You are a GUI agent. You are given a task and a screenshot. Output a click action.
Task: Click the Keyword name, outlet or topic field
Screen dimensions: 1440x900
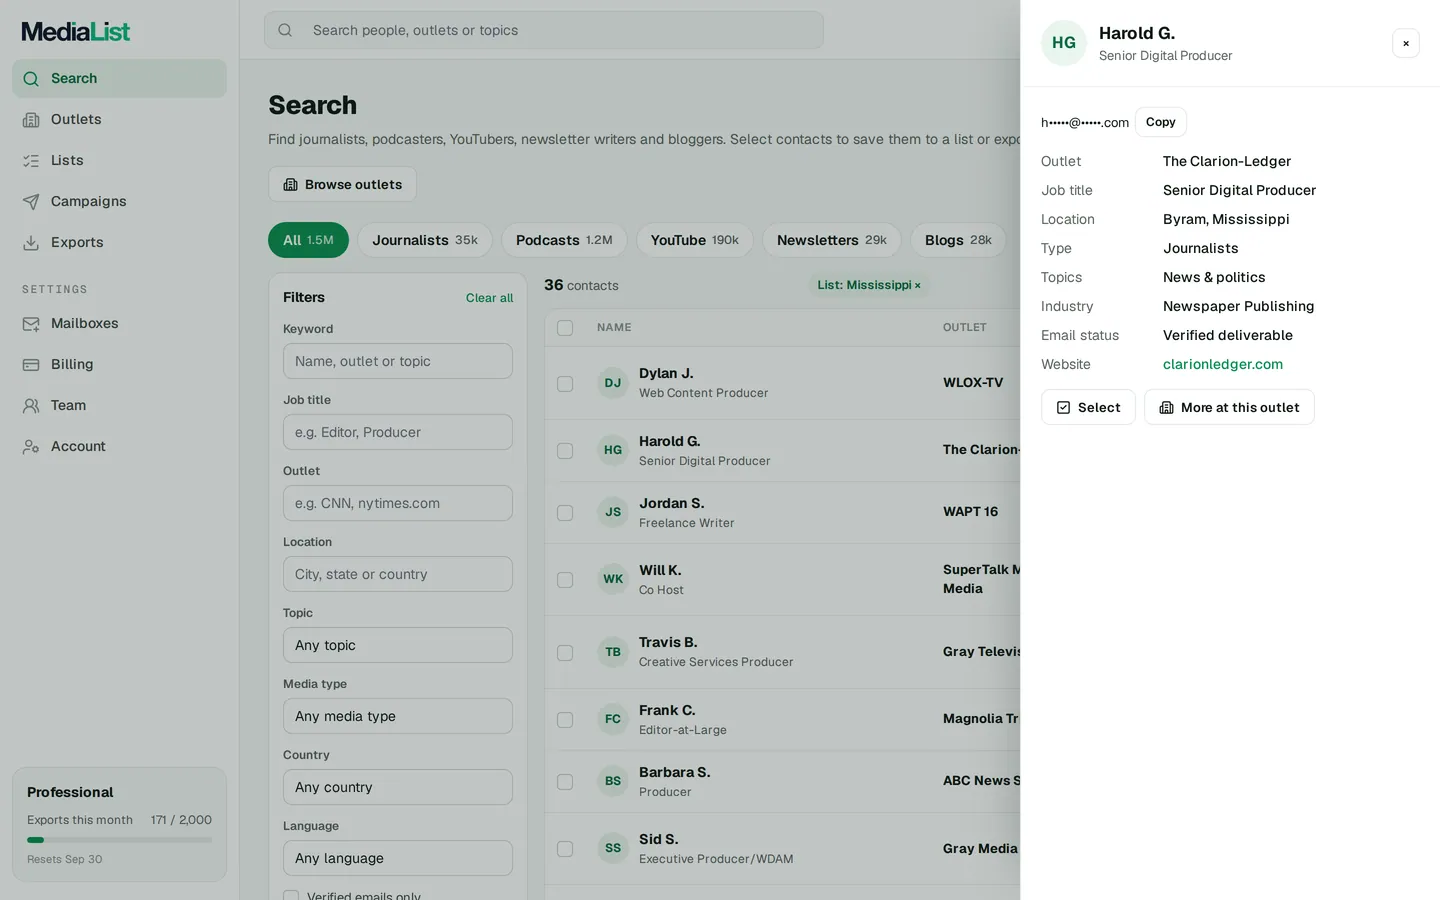[398, 361]
